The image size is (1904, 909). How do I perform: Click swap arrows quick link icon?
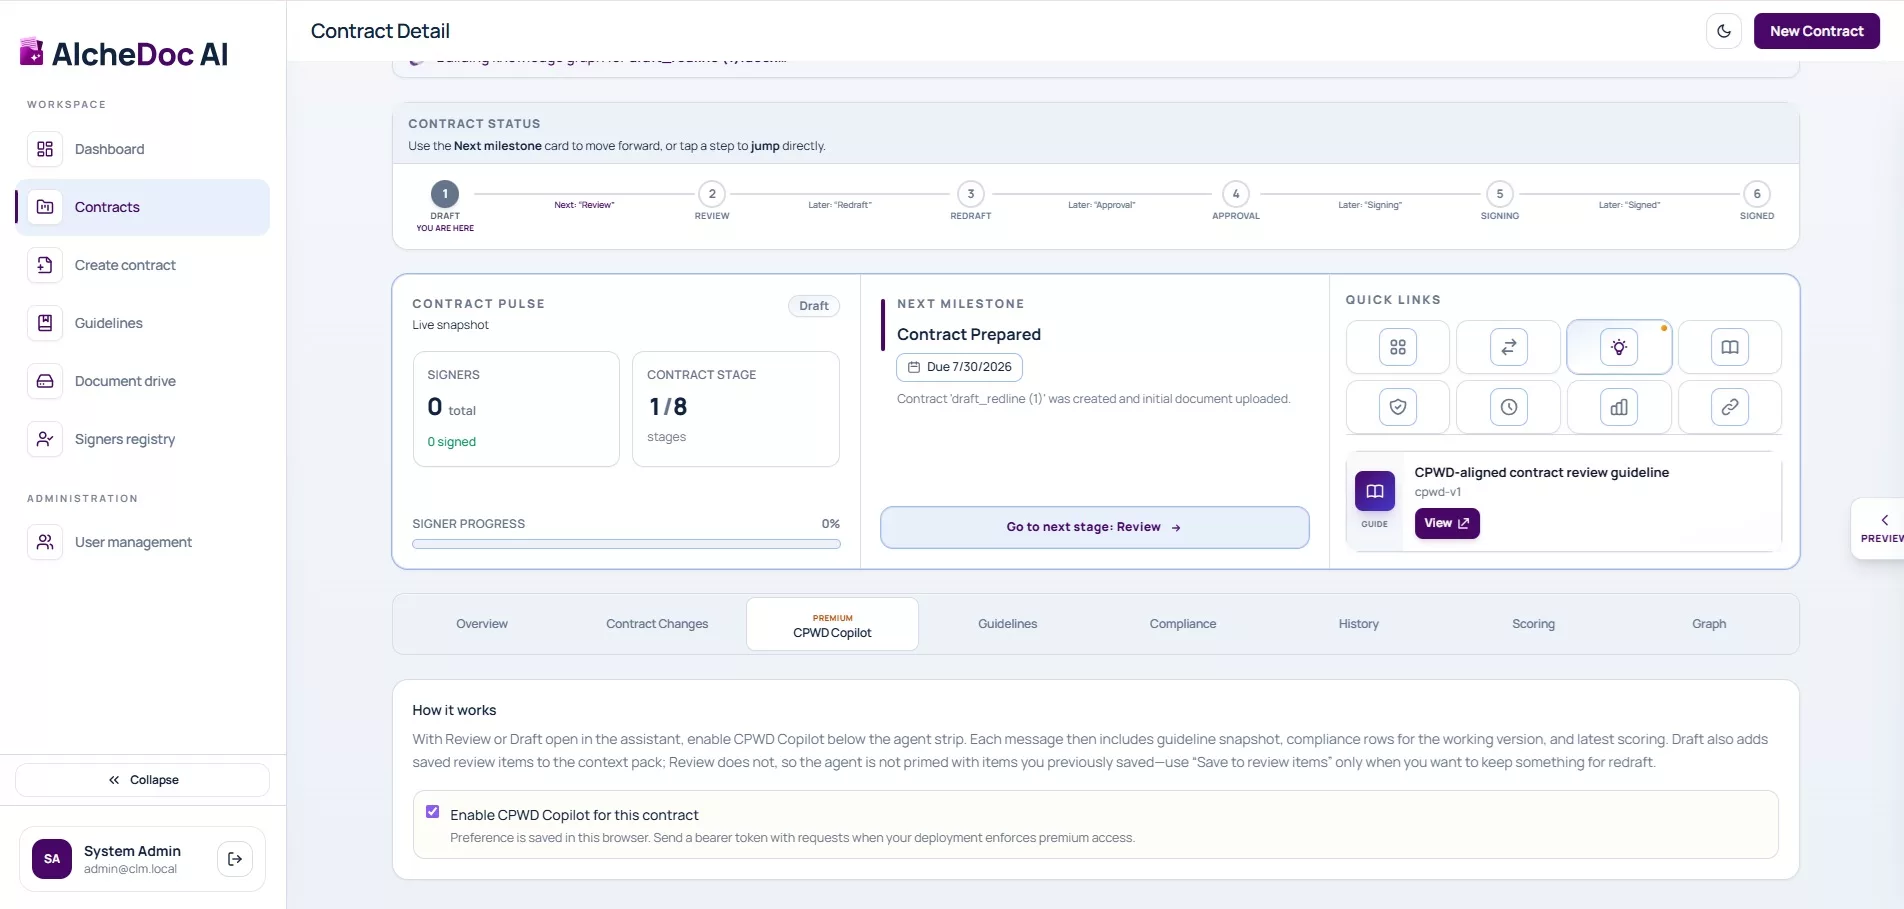1508,347
